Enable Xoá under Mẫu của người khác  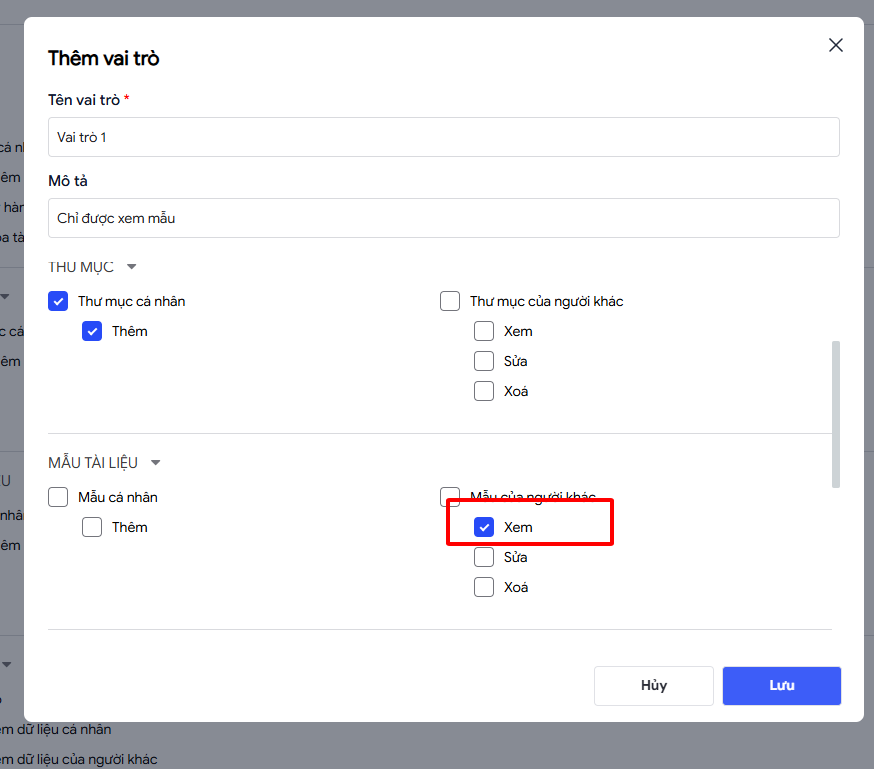tap(484, 587)
